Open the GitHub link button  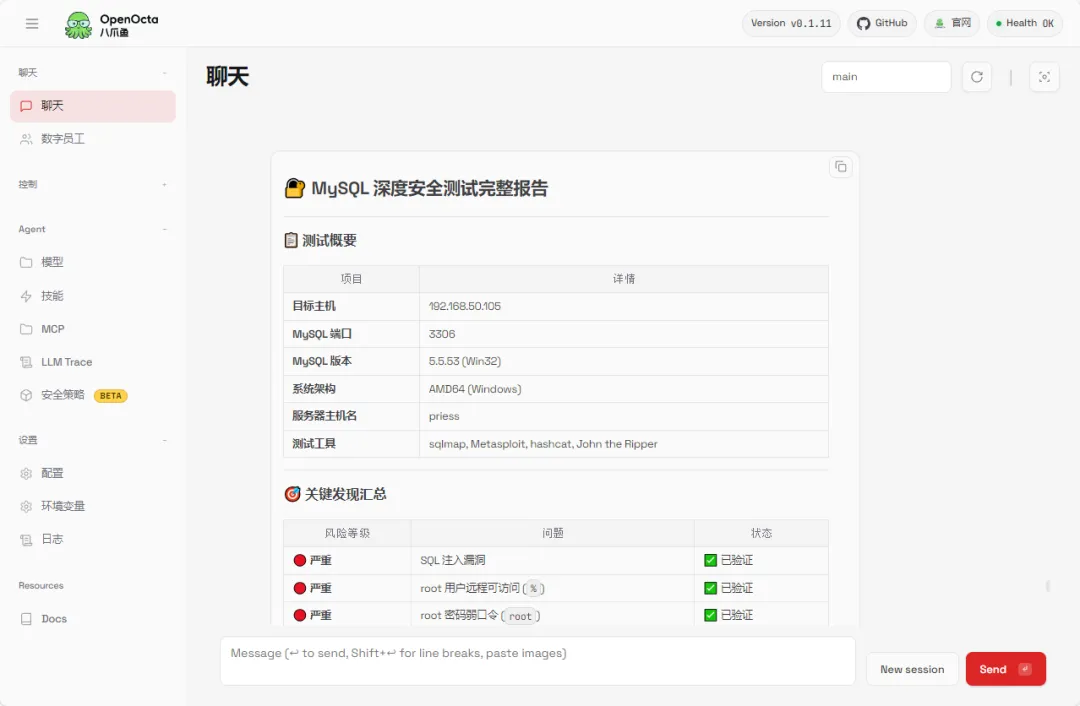882,23
